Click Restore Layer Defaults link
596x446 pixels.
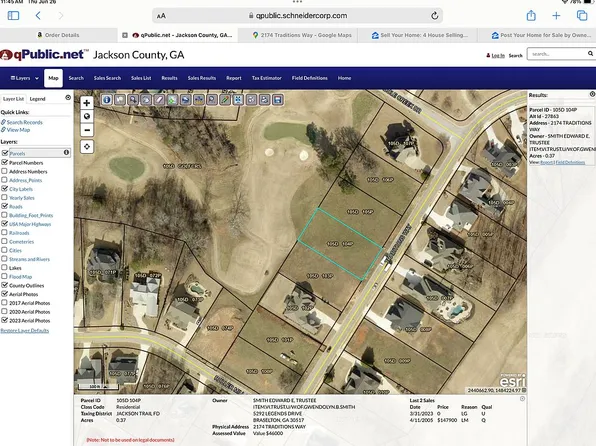[x=25, y=330]
